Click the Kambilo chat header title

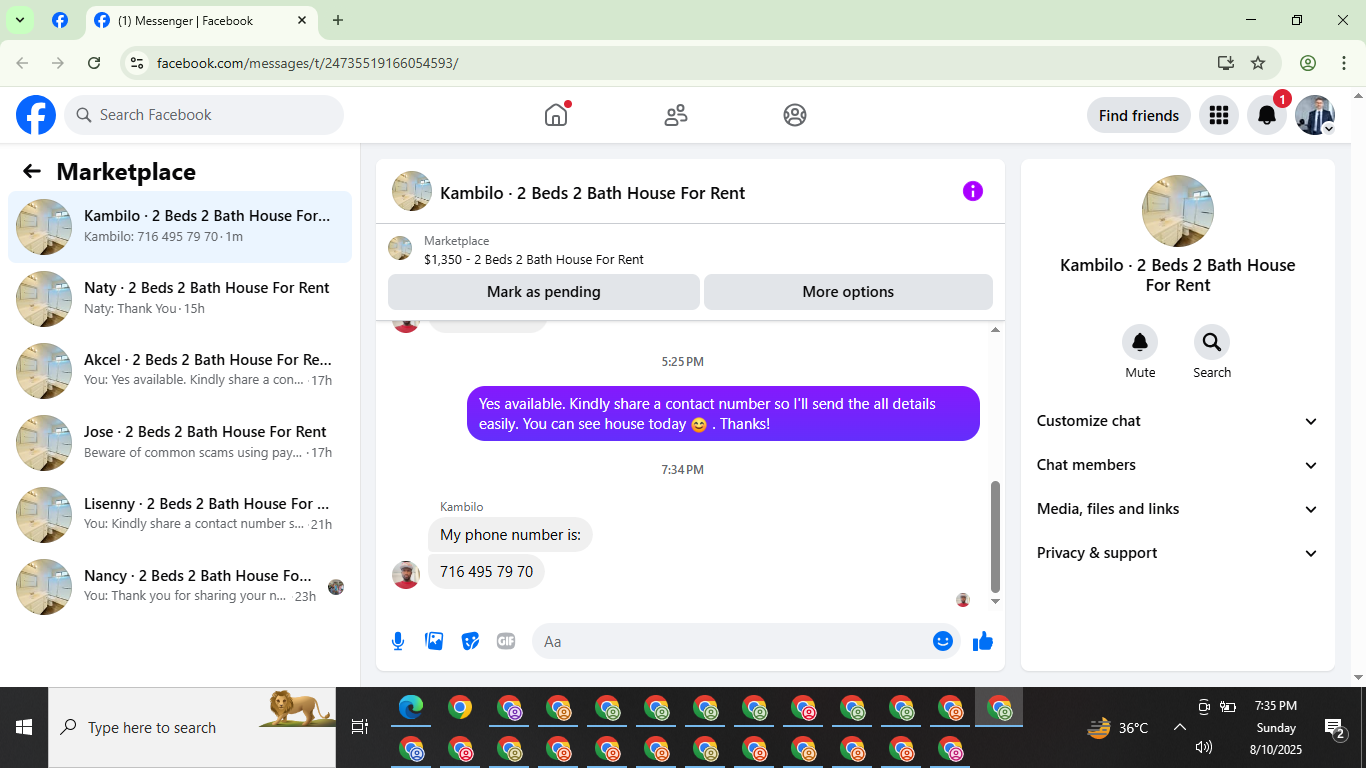pyautogui.click(x=592, y=193)
